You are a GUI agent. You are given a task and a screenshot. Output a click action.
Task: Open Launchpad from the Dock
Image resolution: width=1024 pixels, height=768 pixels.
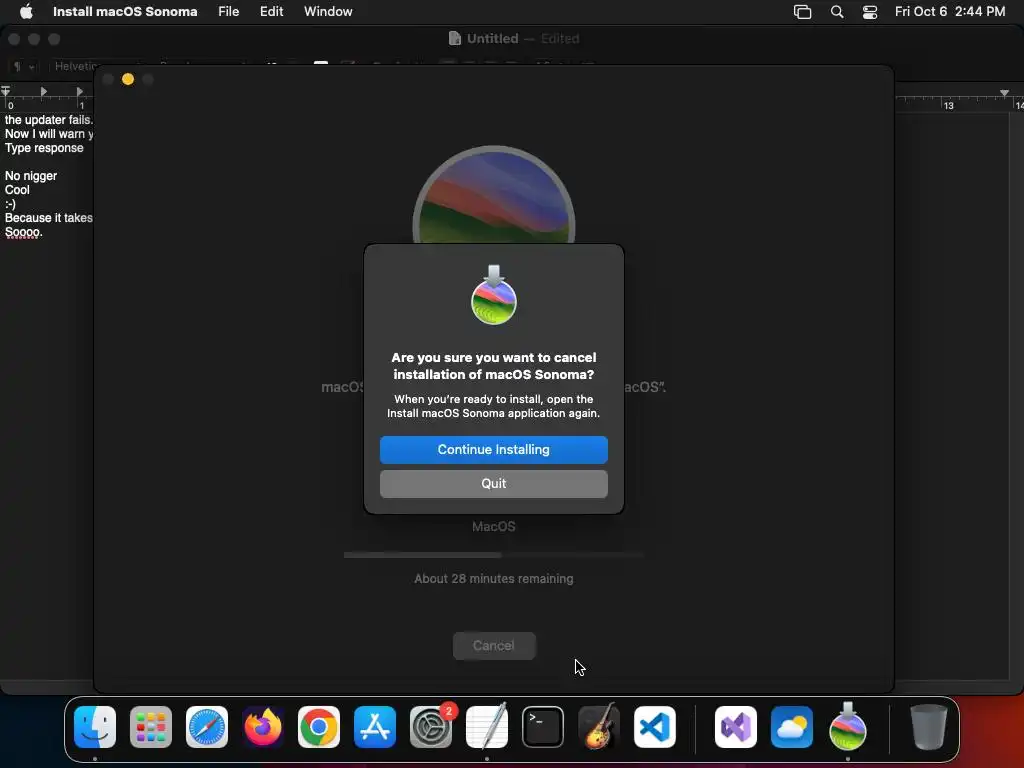pos(151,727)
